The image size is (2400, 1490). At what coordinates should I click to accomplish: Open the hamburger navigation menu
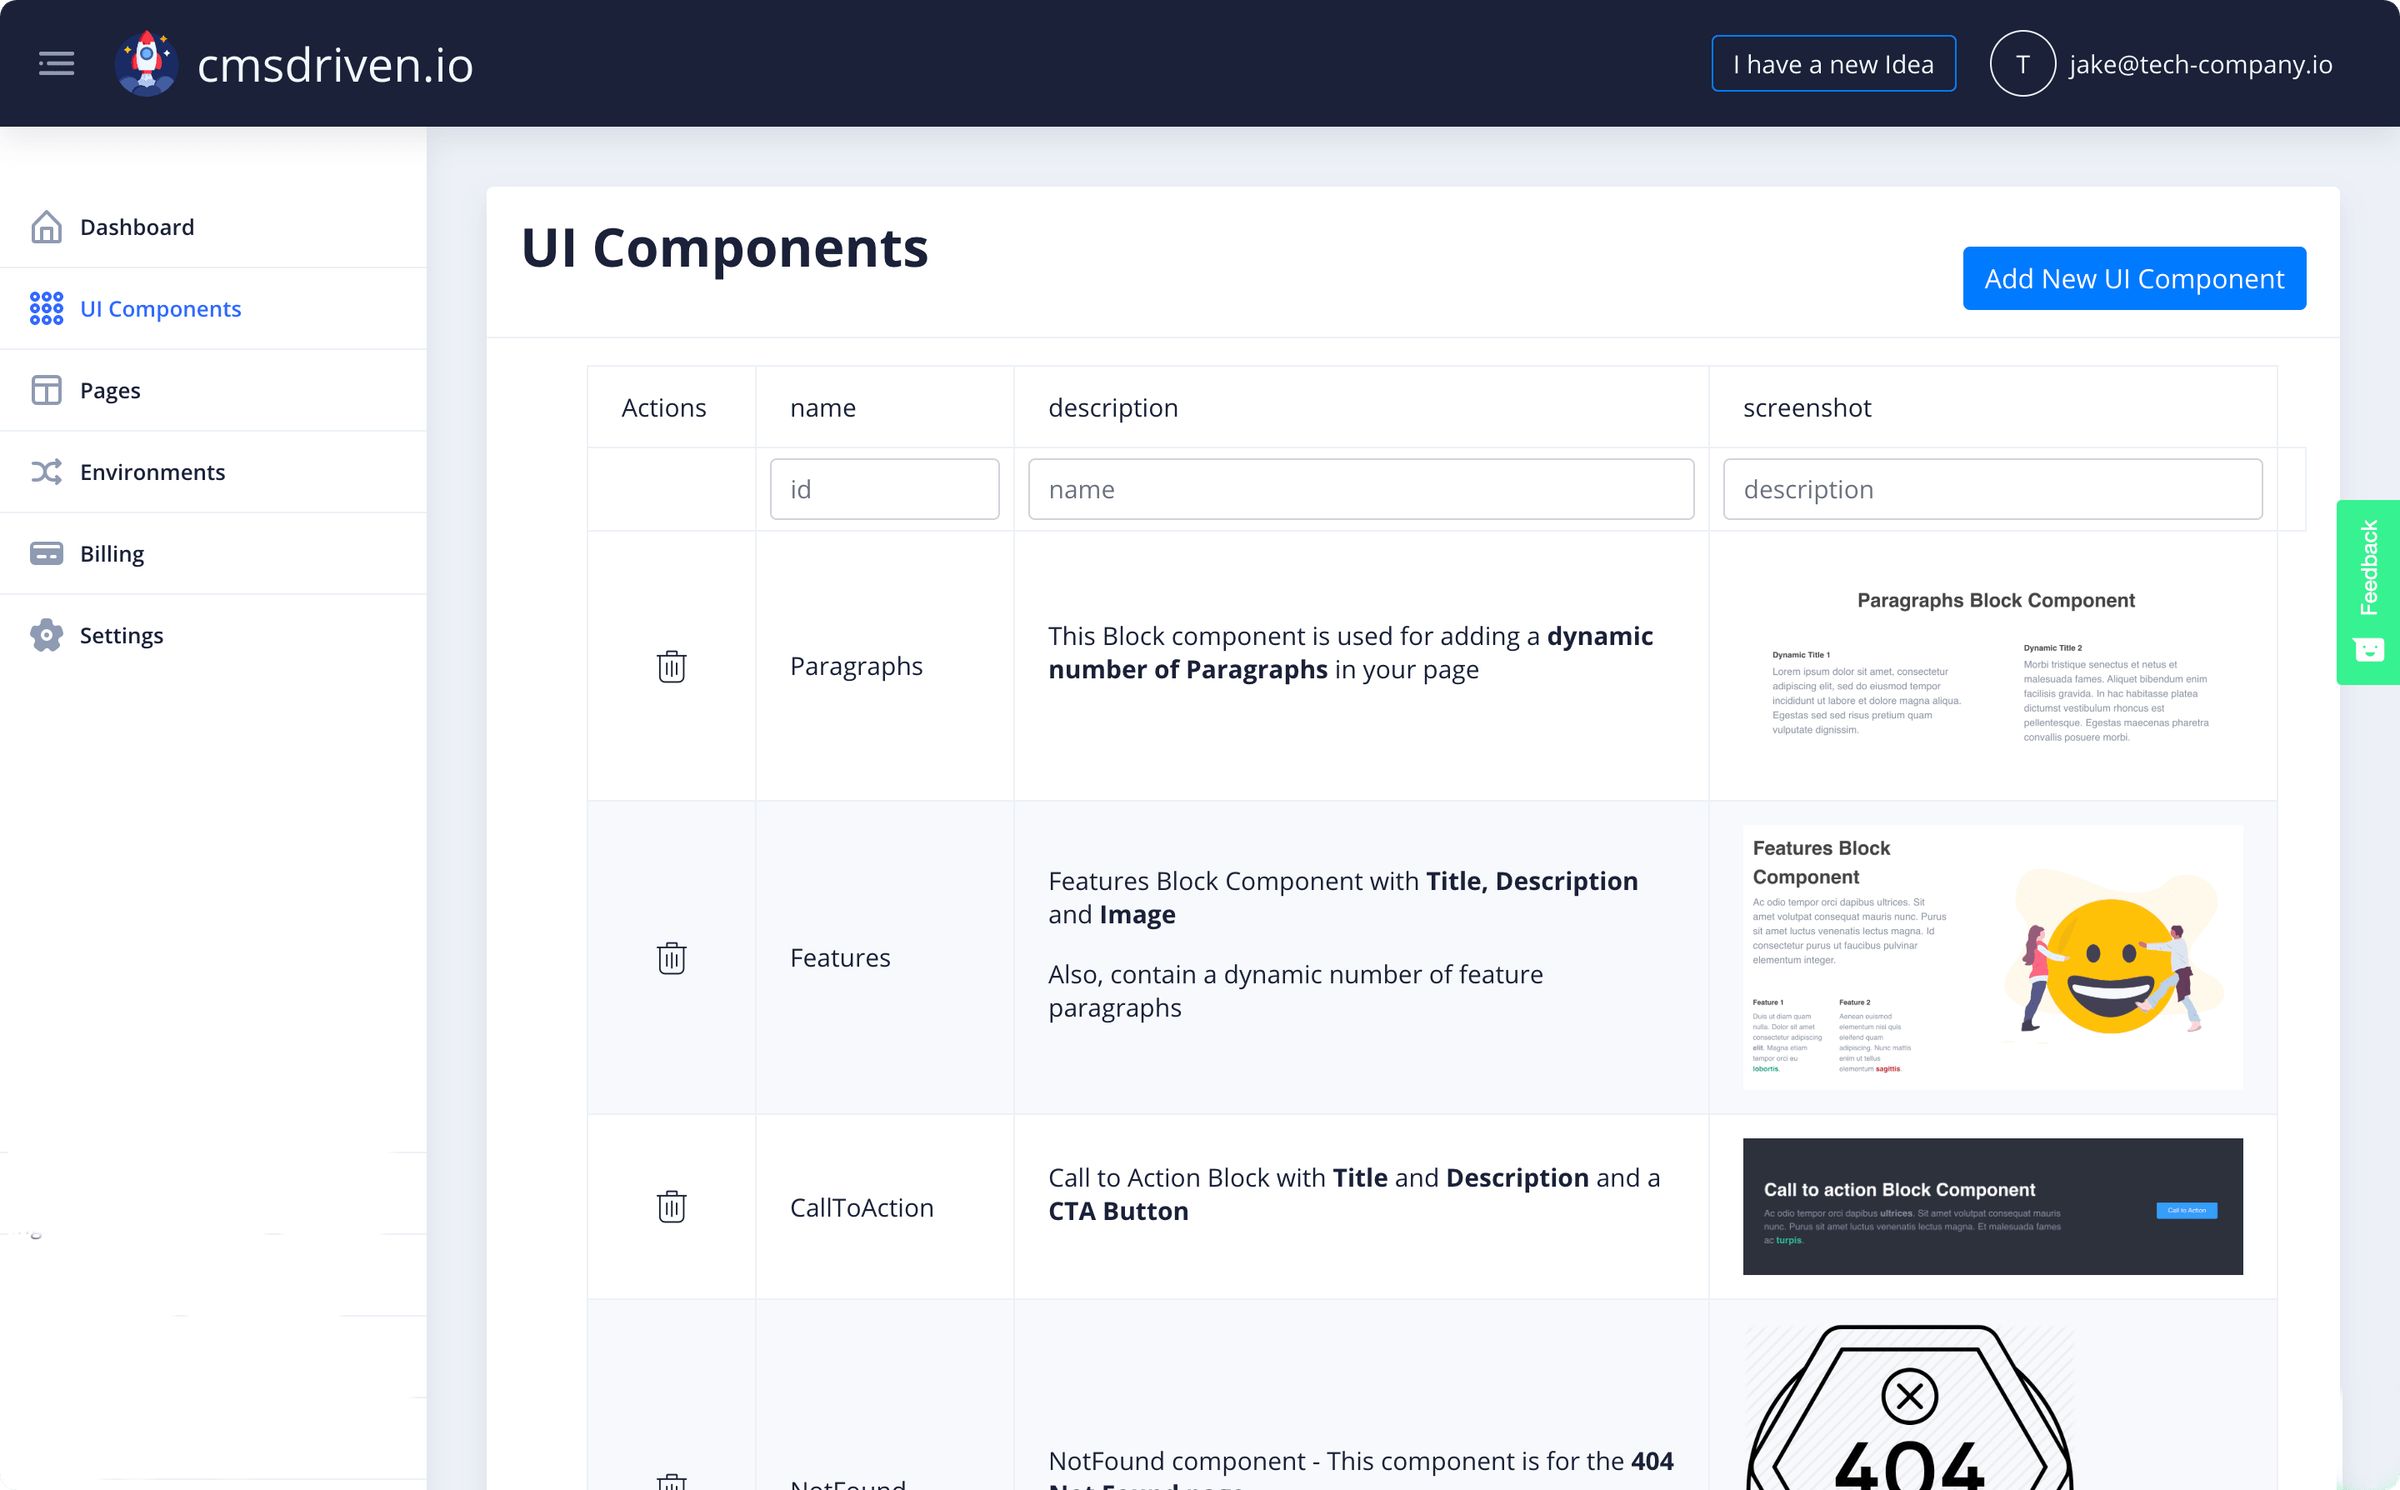(56, 63)
